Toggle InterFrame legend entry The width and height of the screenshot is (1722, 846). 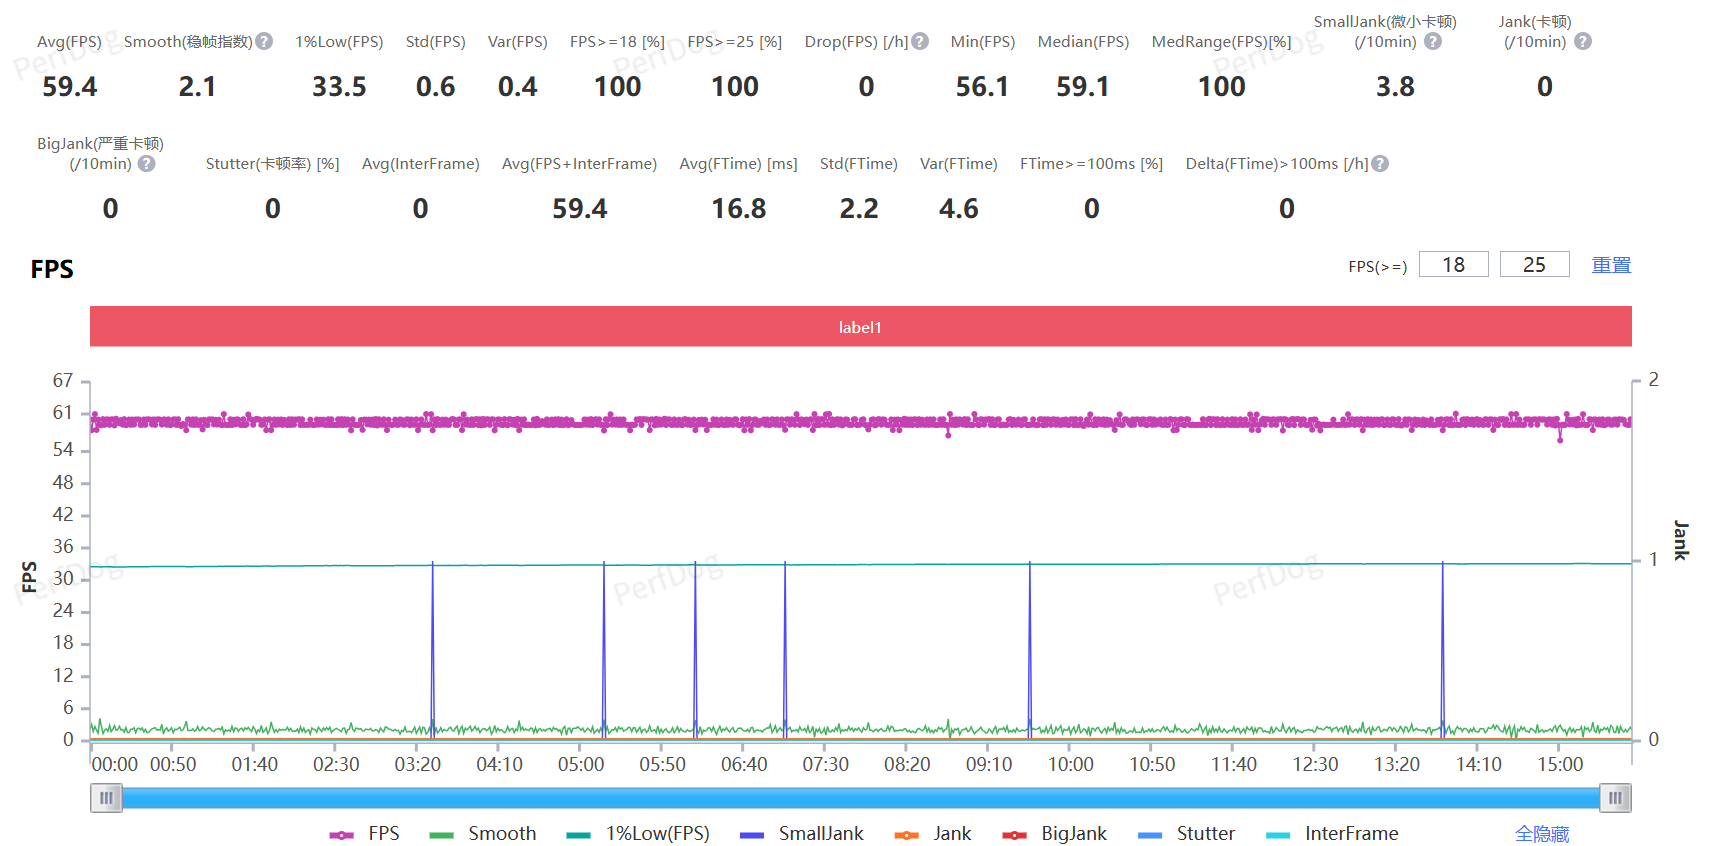point(1332,834)
